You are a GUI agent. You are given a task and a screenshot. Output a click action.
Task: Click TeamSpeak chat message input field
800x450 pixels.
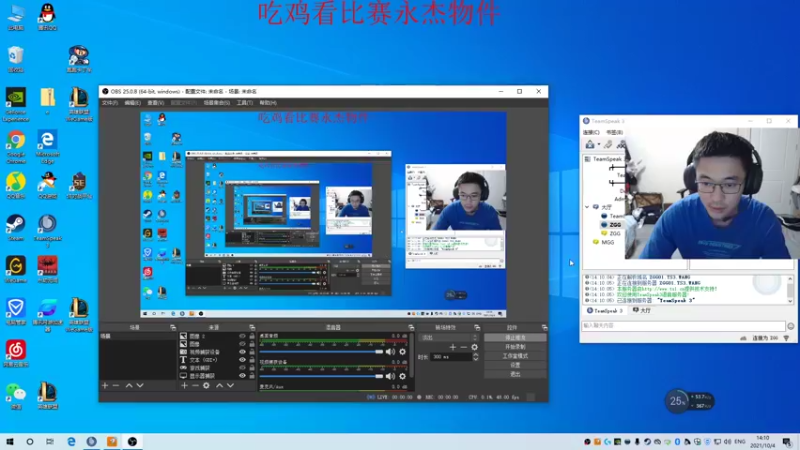pyautogui.click(x=683, y=326)
